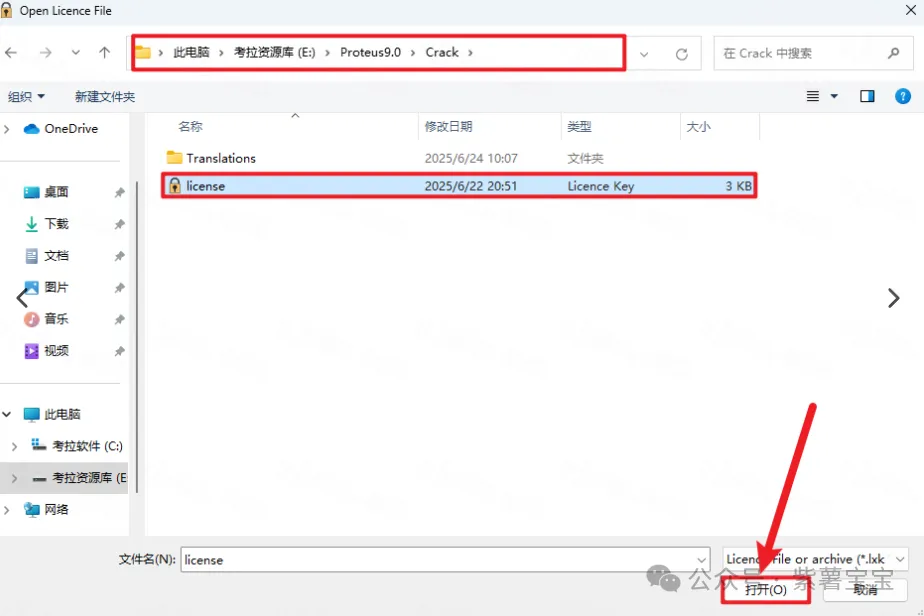
Task: Click the back navigation arrow
Action: click(x=12, y=53)
